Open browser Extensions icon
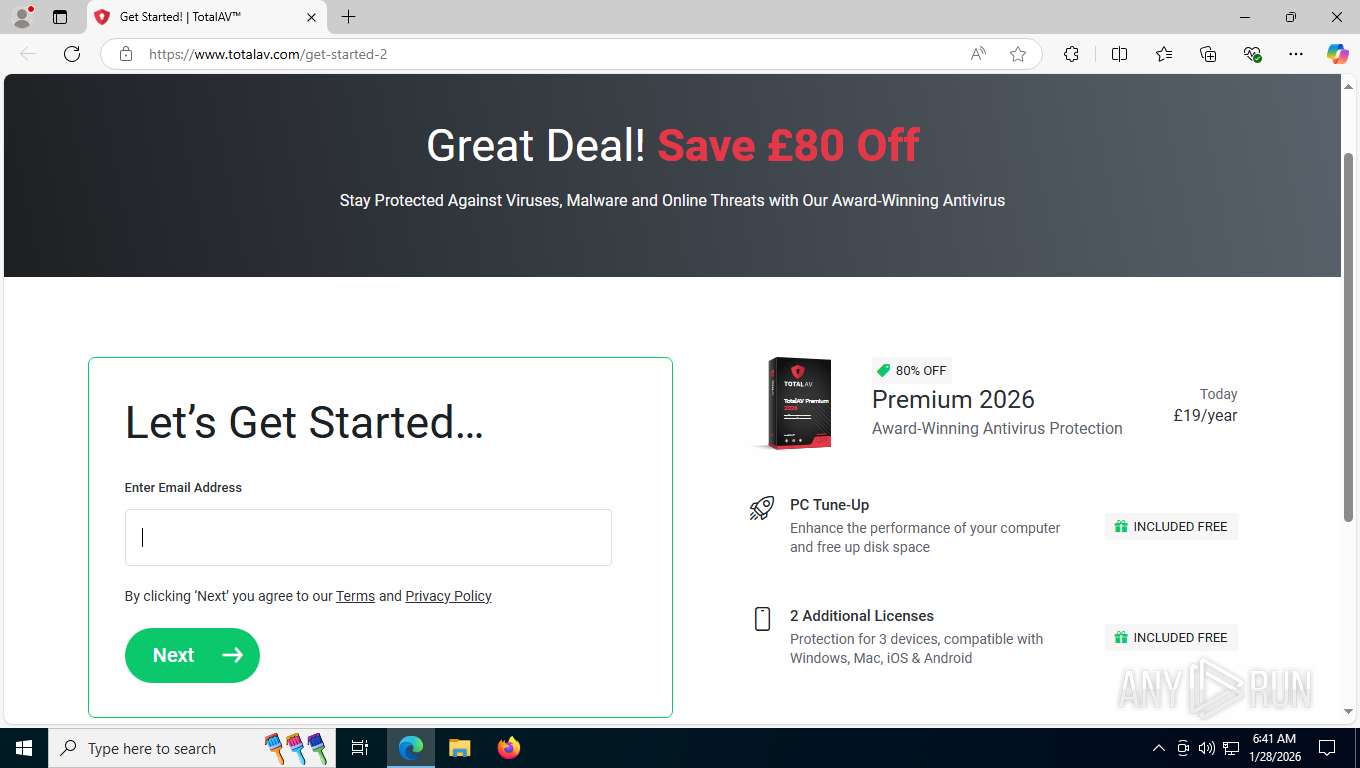This screenshot has height=768, width=1360. (1071, 54)
